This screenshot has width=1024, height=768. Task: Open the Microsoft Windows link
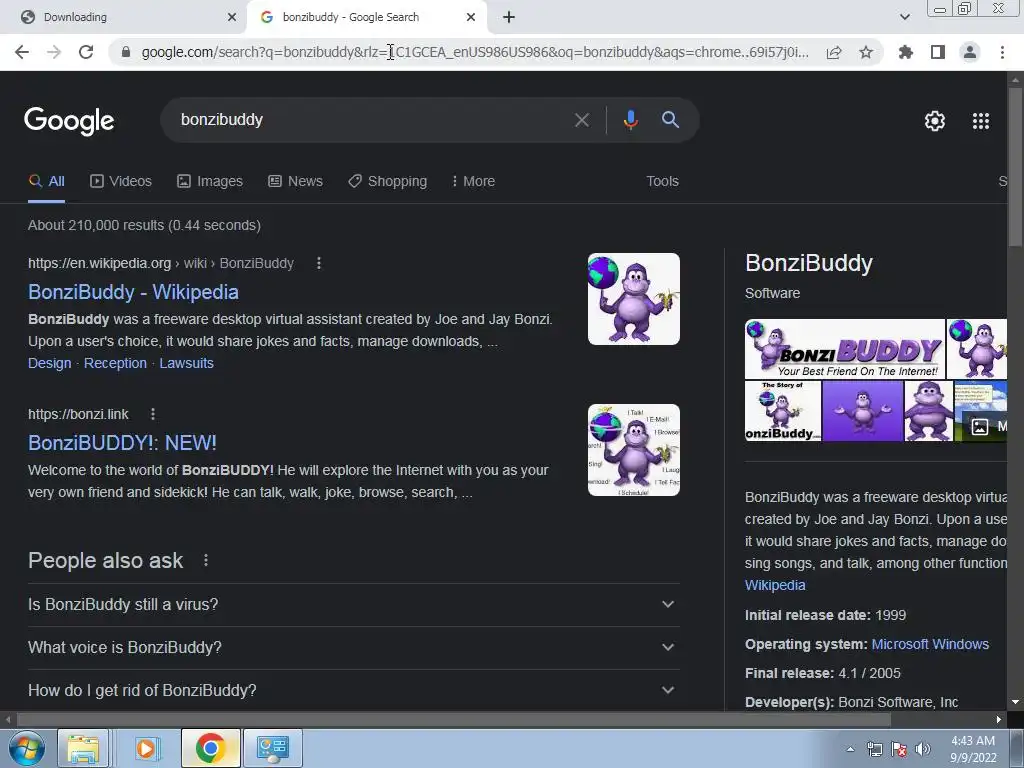coord(930,644)
